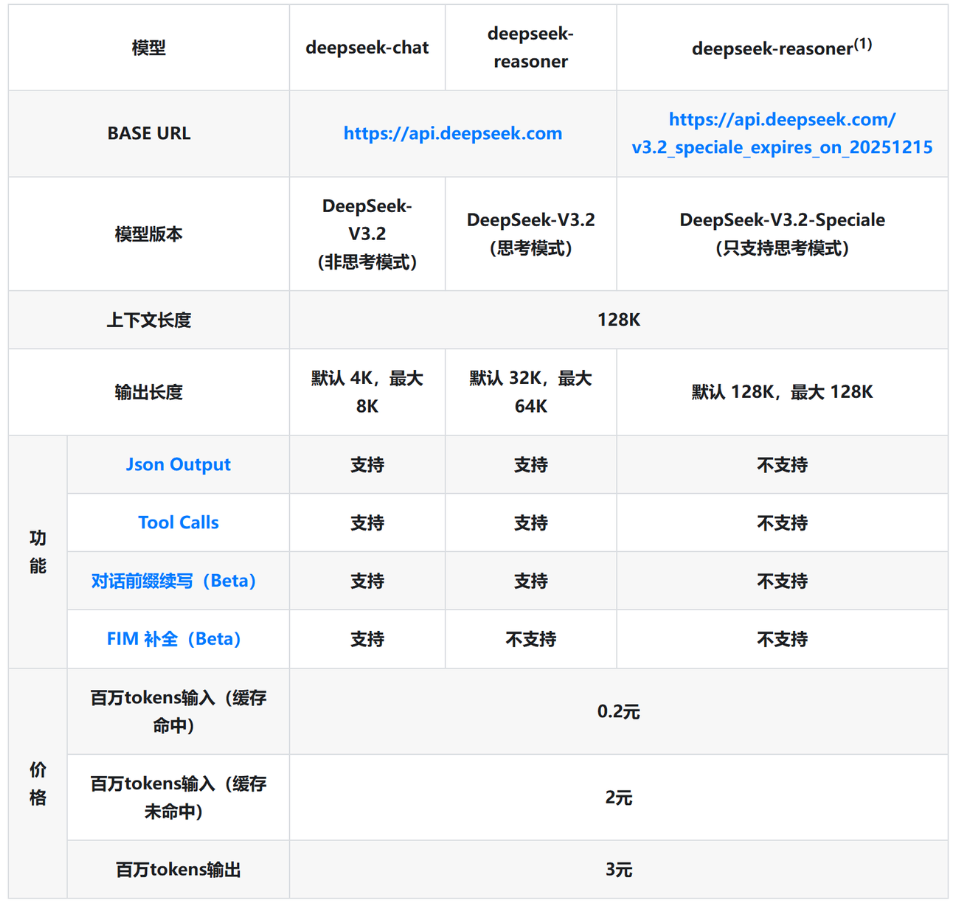954x904 pixels.
Task: Click the 上下文长度 row label
Action: [149, 319]
